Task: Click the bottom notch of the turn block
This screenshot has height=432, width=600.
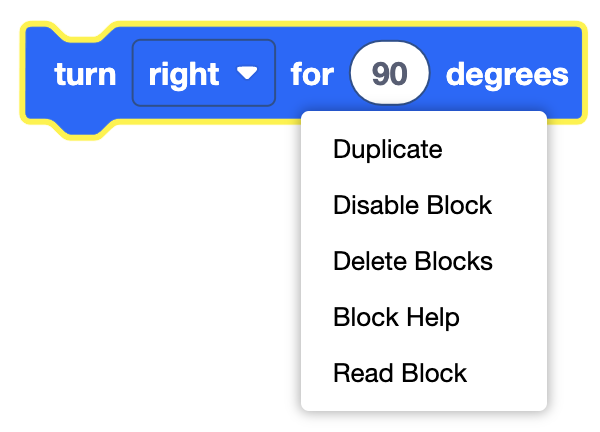Action: [x=84, y=126]
